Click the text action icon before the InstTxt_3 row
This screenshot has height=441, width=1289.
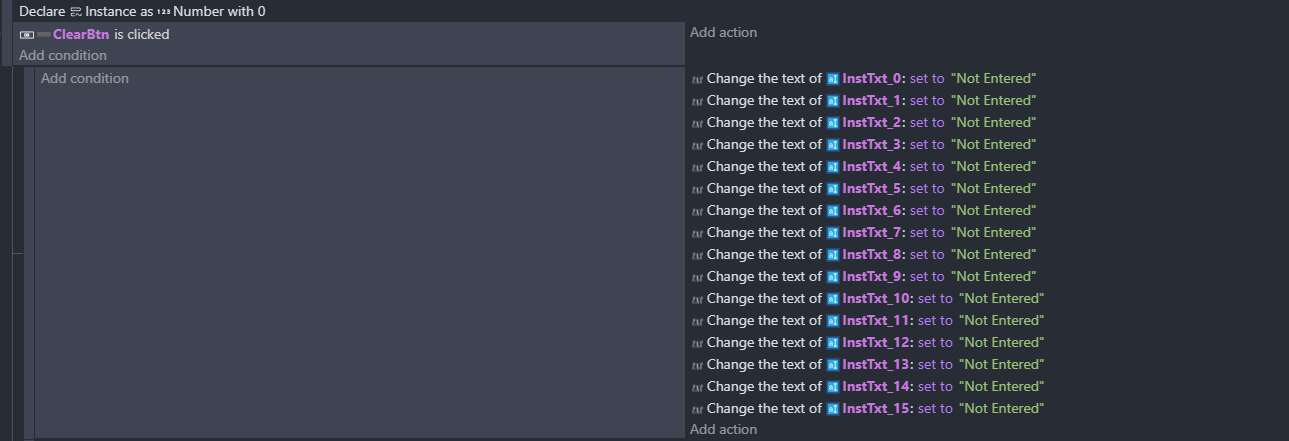[697, 145]
